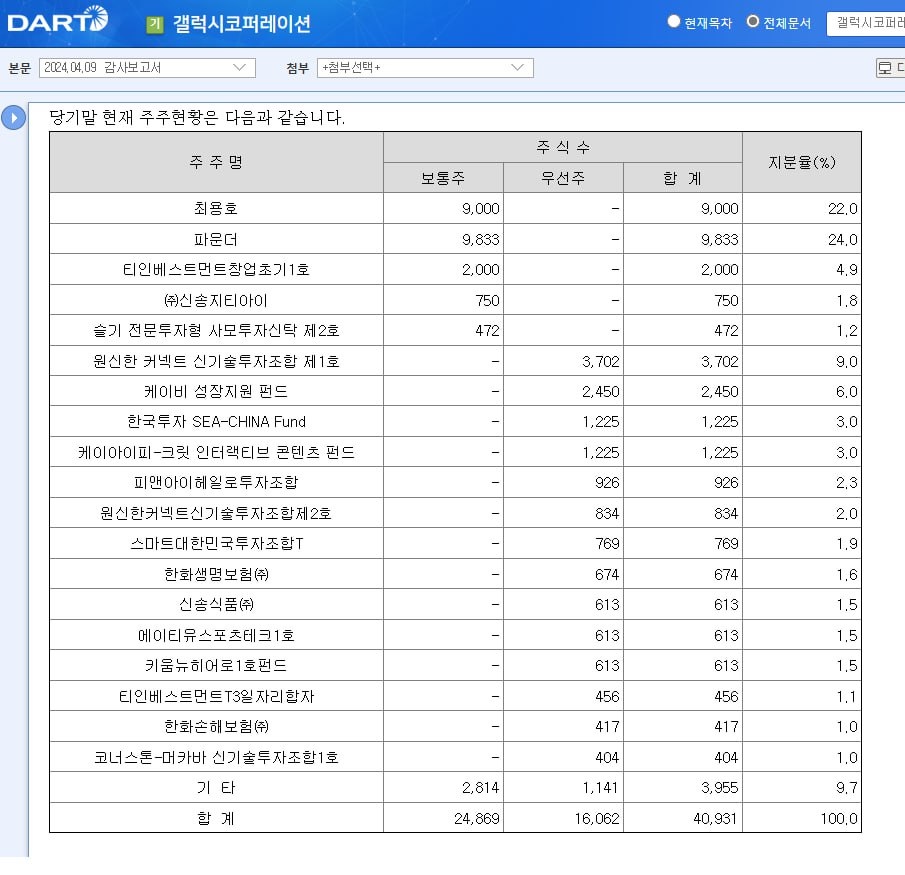Click the search input with 갤럭시코퍼레이션
905x875 pixels.
[866, 23]
